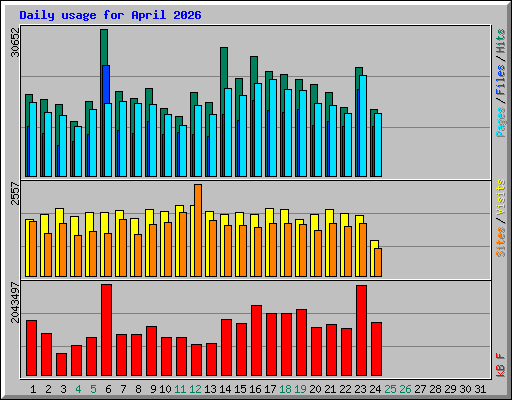Click the Sites legend label
The width and height of the screenshot is (512, 400).
[x=500, y=242]
